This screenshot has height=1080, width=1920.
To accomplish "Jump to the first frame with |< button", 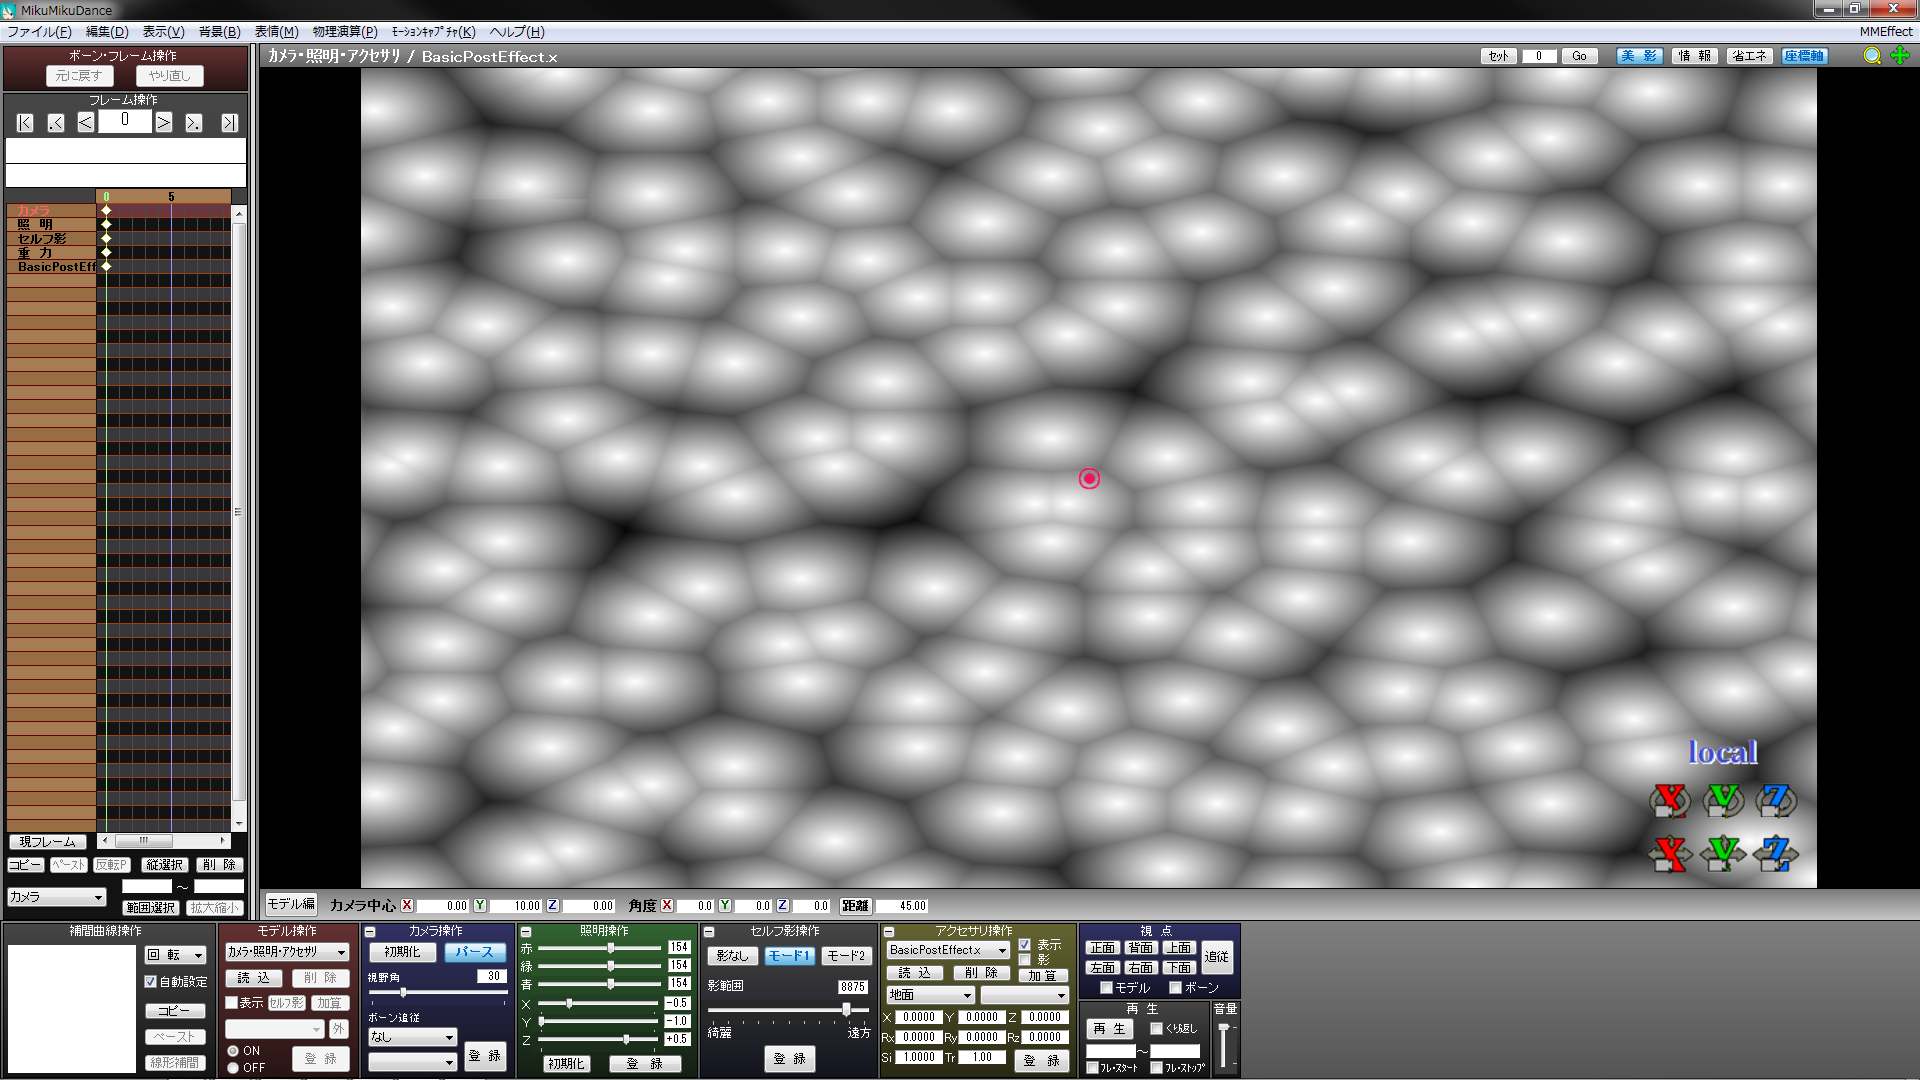I will pos(26,122).
